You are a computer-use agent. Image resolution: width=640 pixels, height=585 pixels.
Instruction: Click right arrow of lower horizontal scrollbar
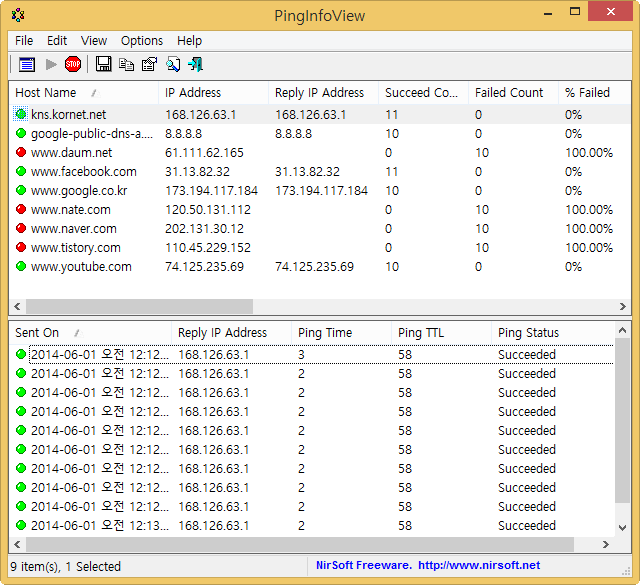[606, 544]
